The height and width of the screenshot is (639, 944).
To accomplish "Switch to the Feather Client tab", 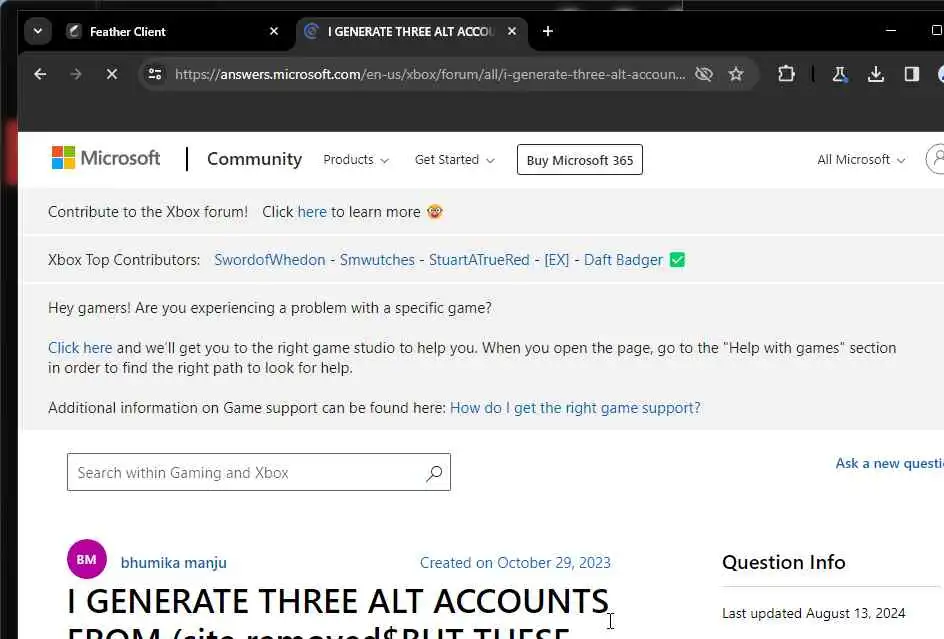I will 172,31.
